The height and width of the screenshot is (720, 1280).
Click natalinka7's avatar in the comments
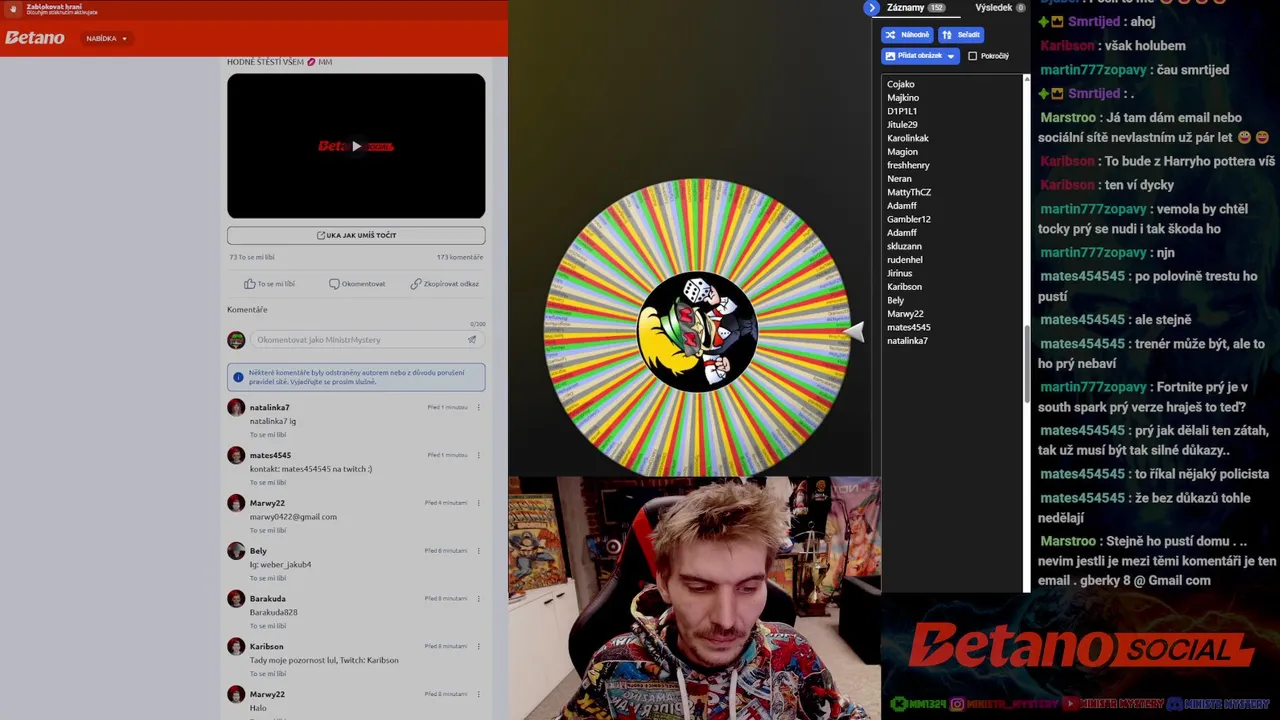point(236,408)
